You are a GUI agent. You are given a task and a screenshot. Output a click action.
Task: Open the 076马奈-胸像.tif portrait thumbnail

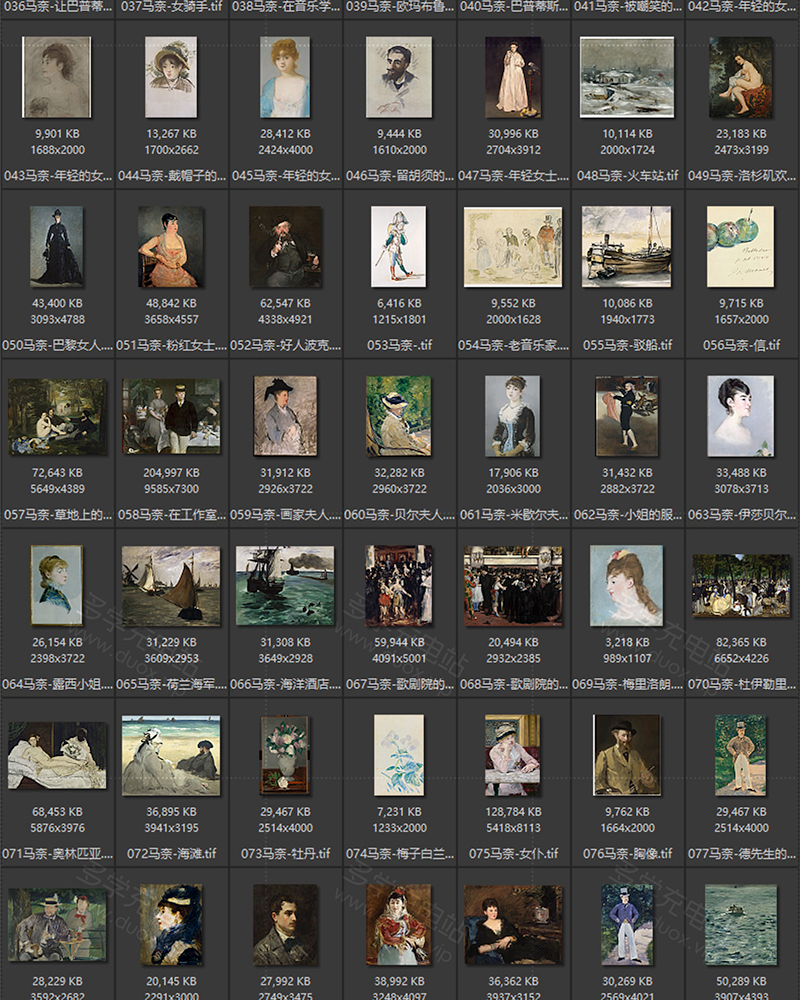626,755
